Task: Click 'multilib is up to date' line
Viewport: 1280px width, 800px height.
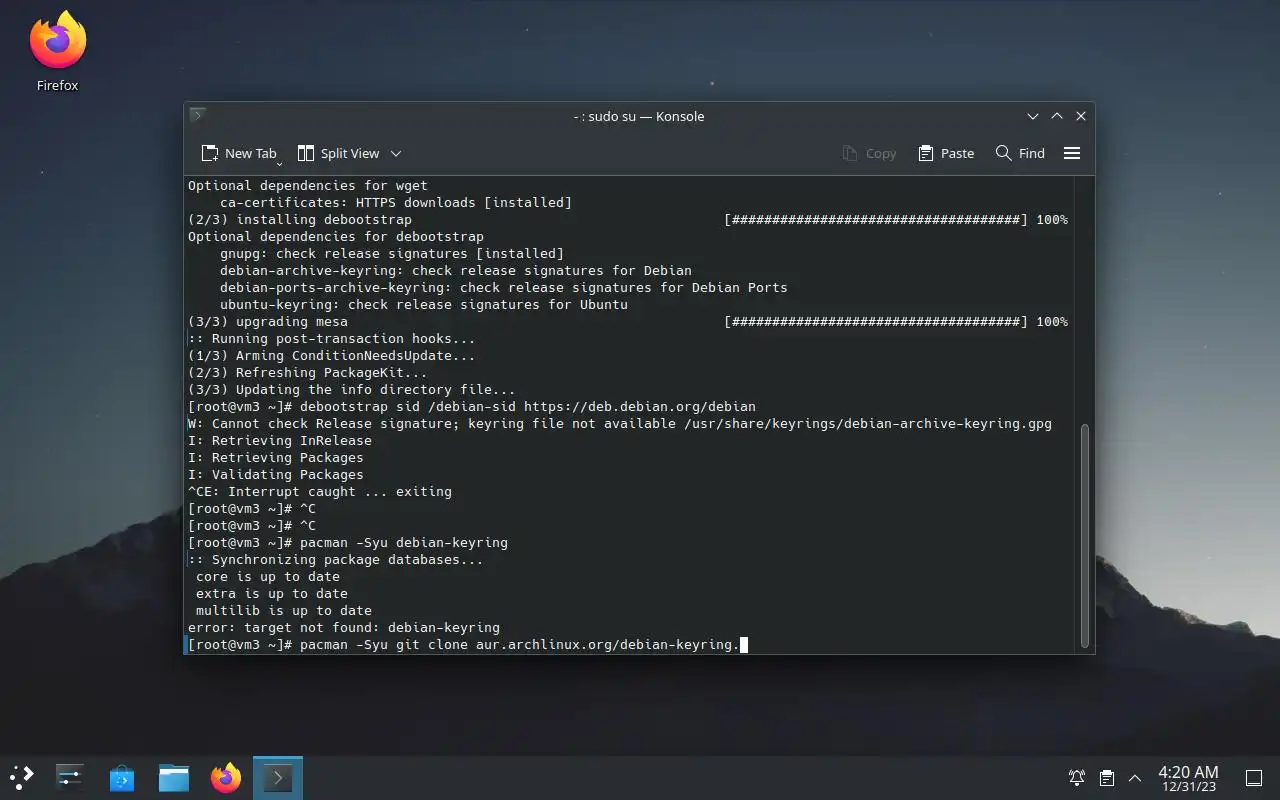Action: (284, 610)
